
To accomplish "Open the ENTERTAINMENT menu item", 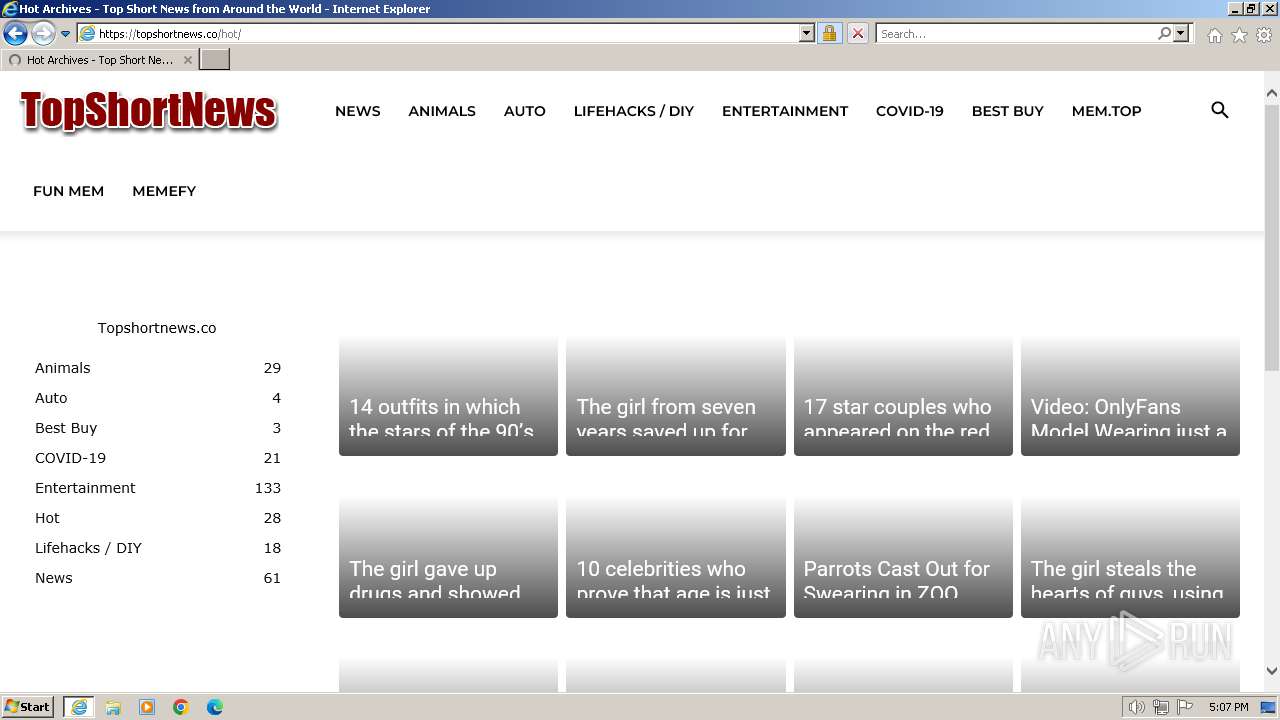I will (x=785, y=111).
